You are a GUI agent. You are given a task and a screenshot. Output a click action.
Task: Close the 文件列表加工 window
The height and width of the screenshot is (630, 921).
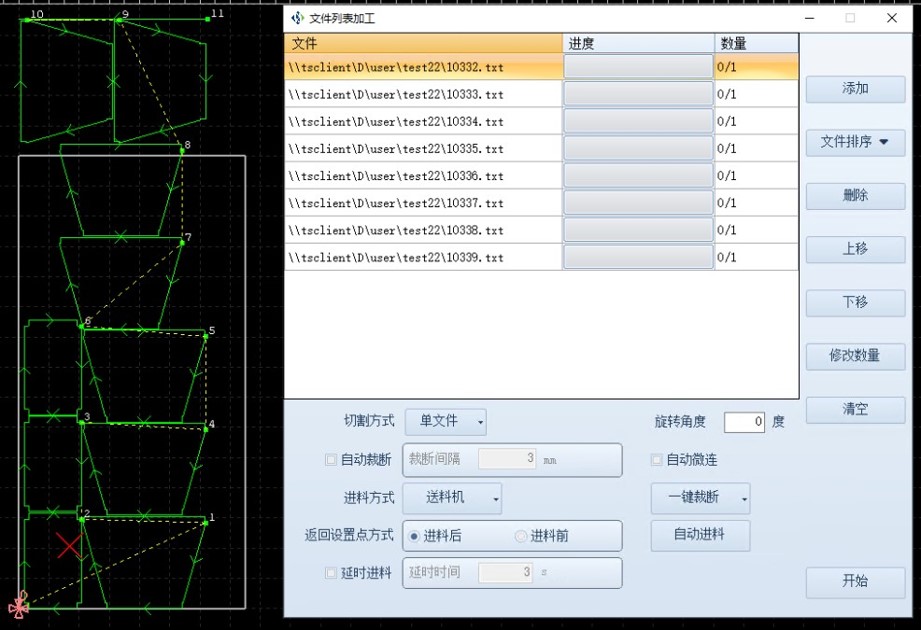coord(892,18)
